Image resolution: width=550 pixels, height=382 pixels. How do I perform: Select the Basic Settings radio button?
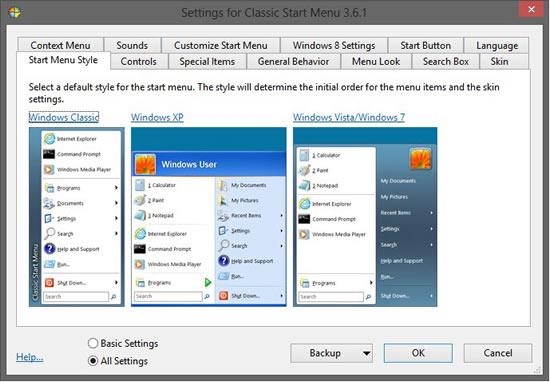coord(93,343)
